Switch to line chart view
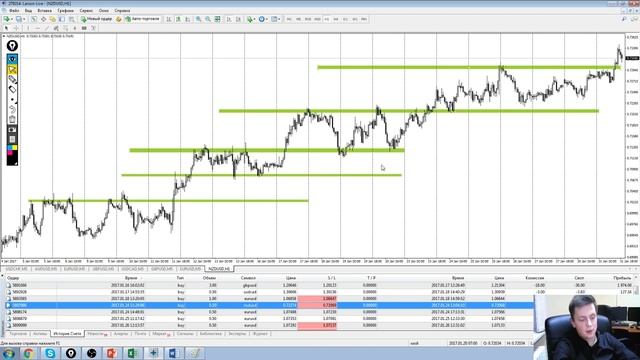The width and height of the screenshot is (640, 360). (x=188, y=19)
